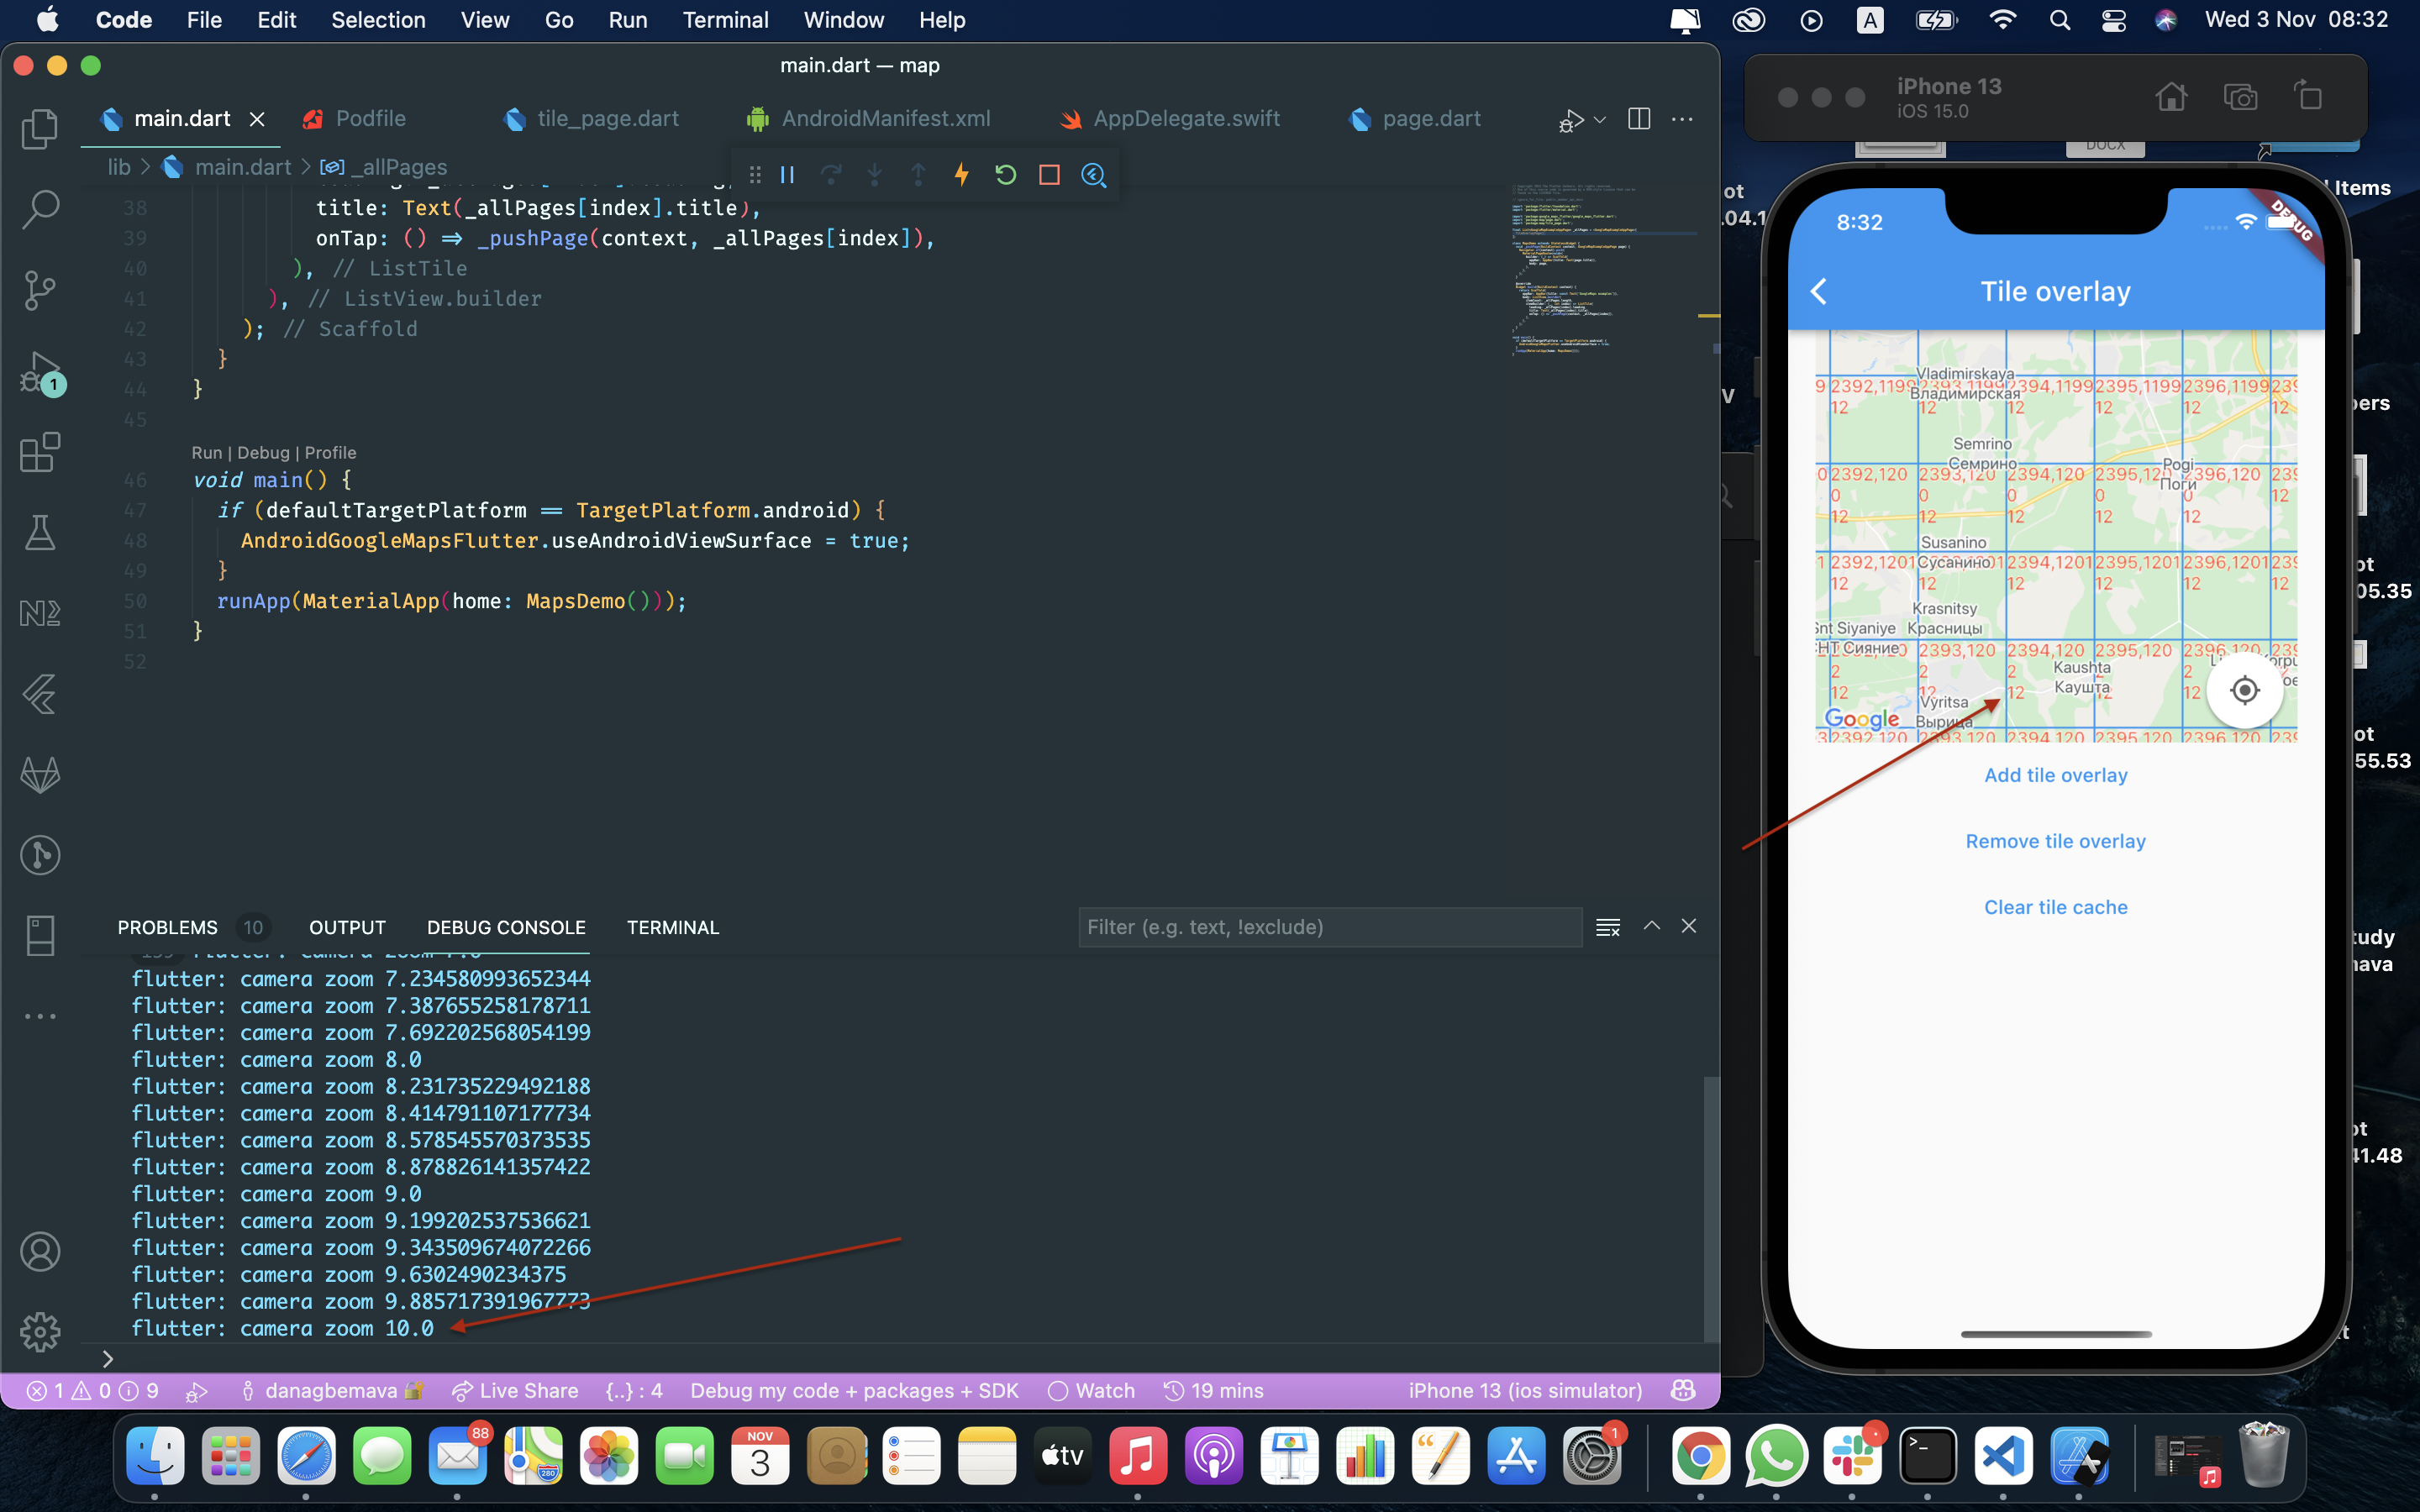
Task: Open the Source Control view
Action: coord(40,290)
